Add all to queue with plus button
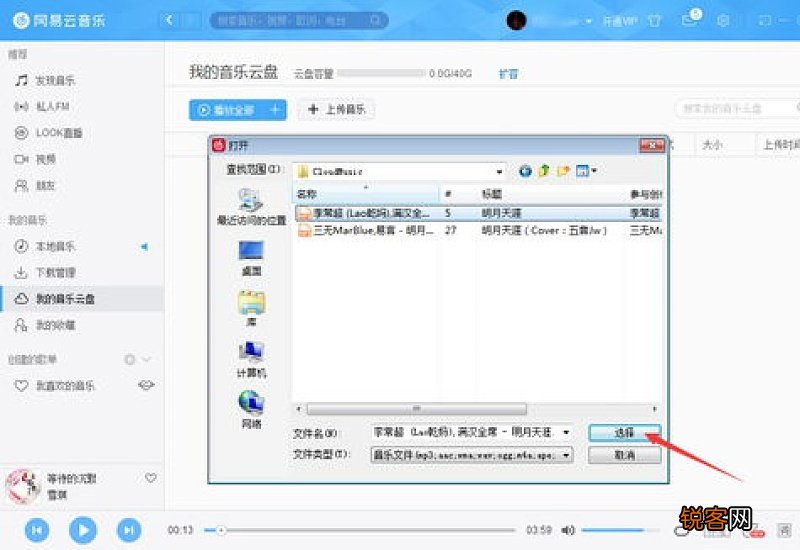 click(276, 110)
